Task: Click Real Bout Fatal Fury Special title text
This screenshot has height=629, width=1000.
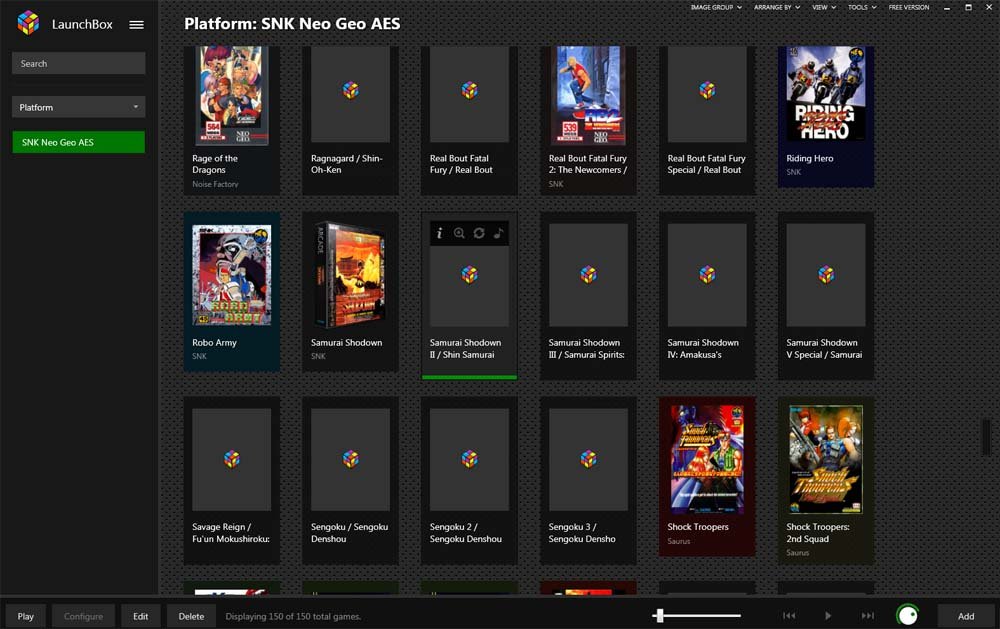Action: (x=706, y=164)
